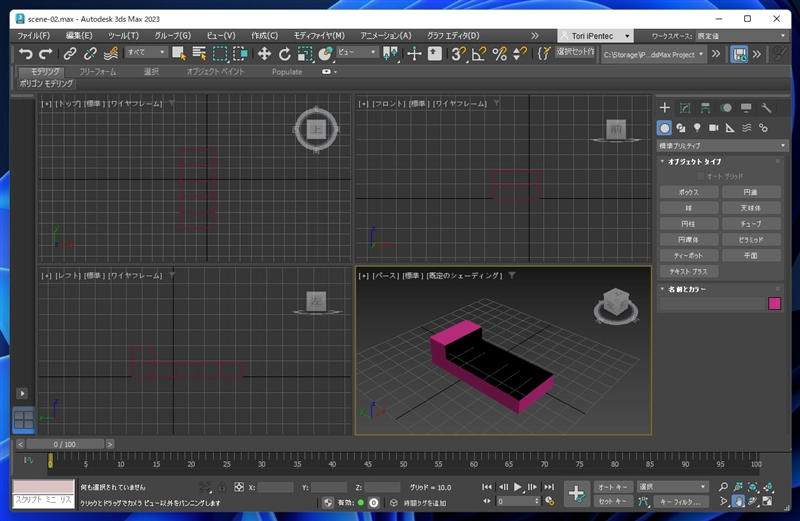
Task: Open the ファイル(F) menu
Action: [34, 36]
